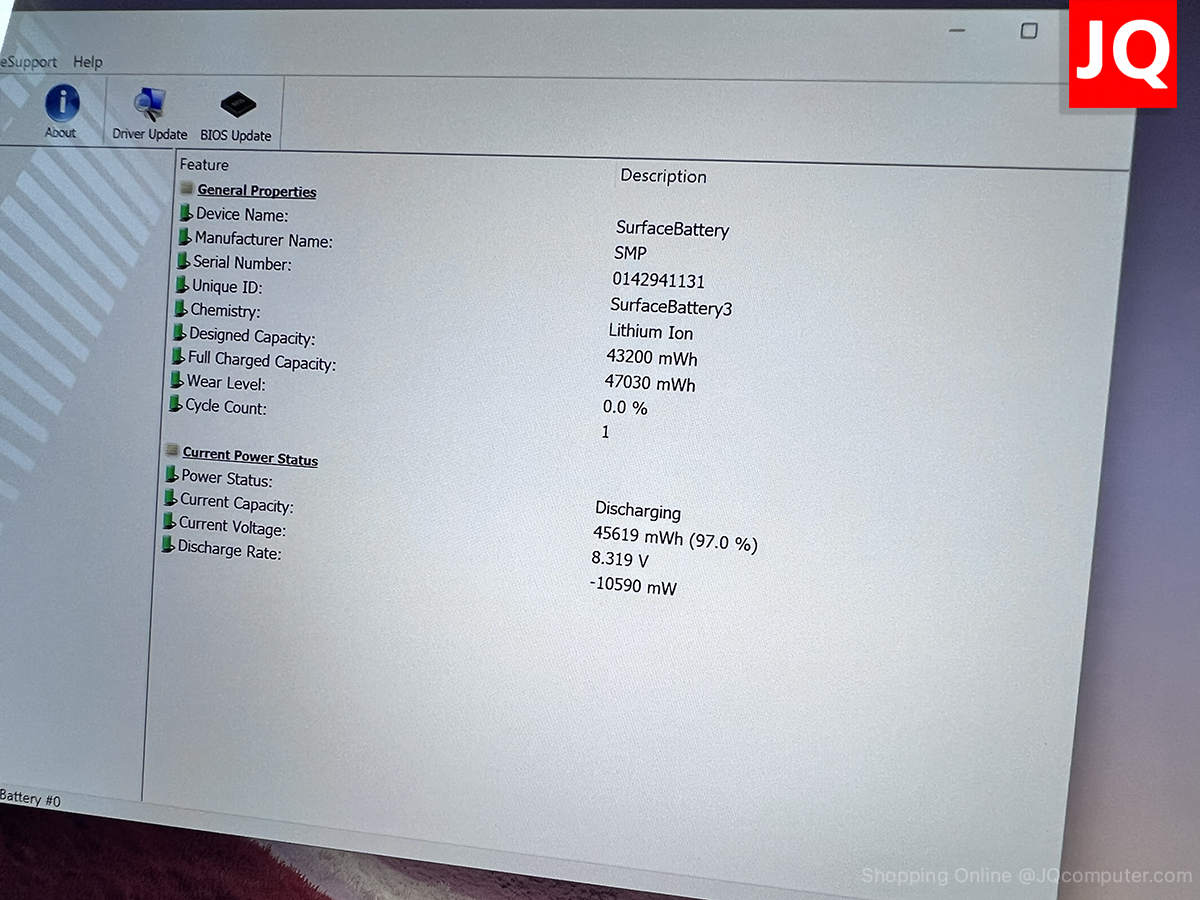Click the 0.0 % value
Viewport: 1200px width, 900px height.
click(625, 408)
